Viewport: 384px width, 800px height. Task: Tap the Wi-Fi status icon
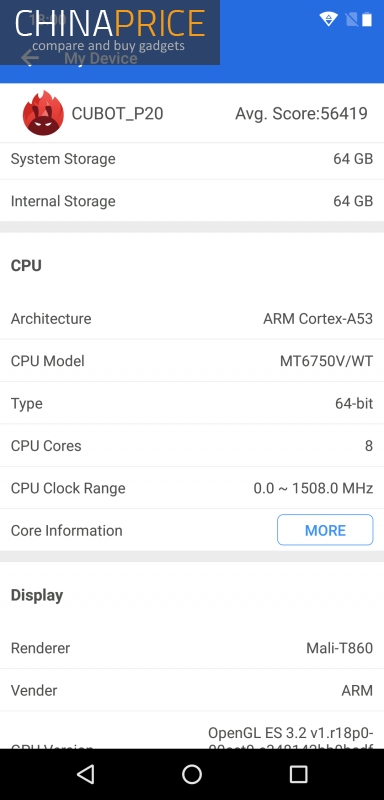click(328, 19)
